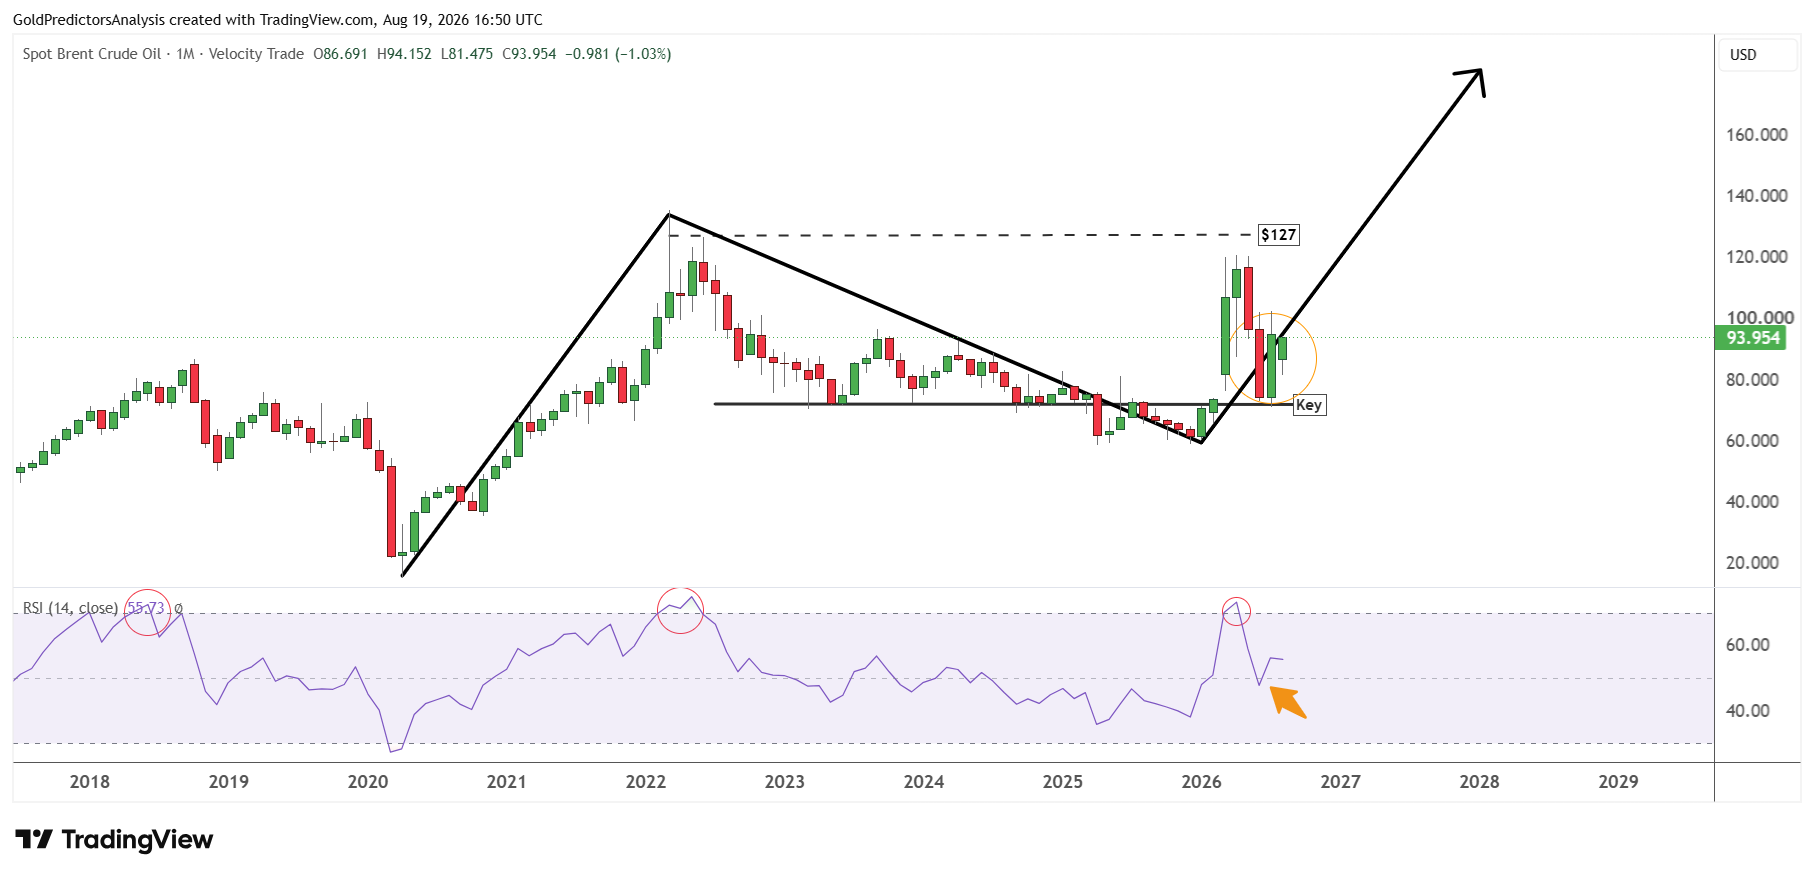Click the 20.000 price axis label
Image resolution: width=1814 pixels, height=877 pixels.
pyautogui.click(x=1752, y=563)
